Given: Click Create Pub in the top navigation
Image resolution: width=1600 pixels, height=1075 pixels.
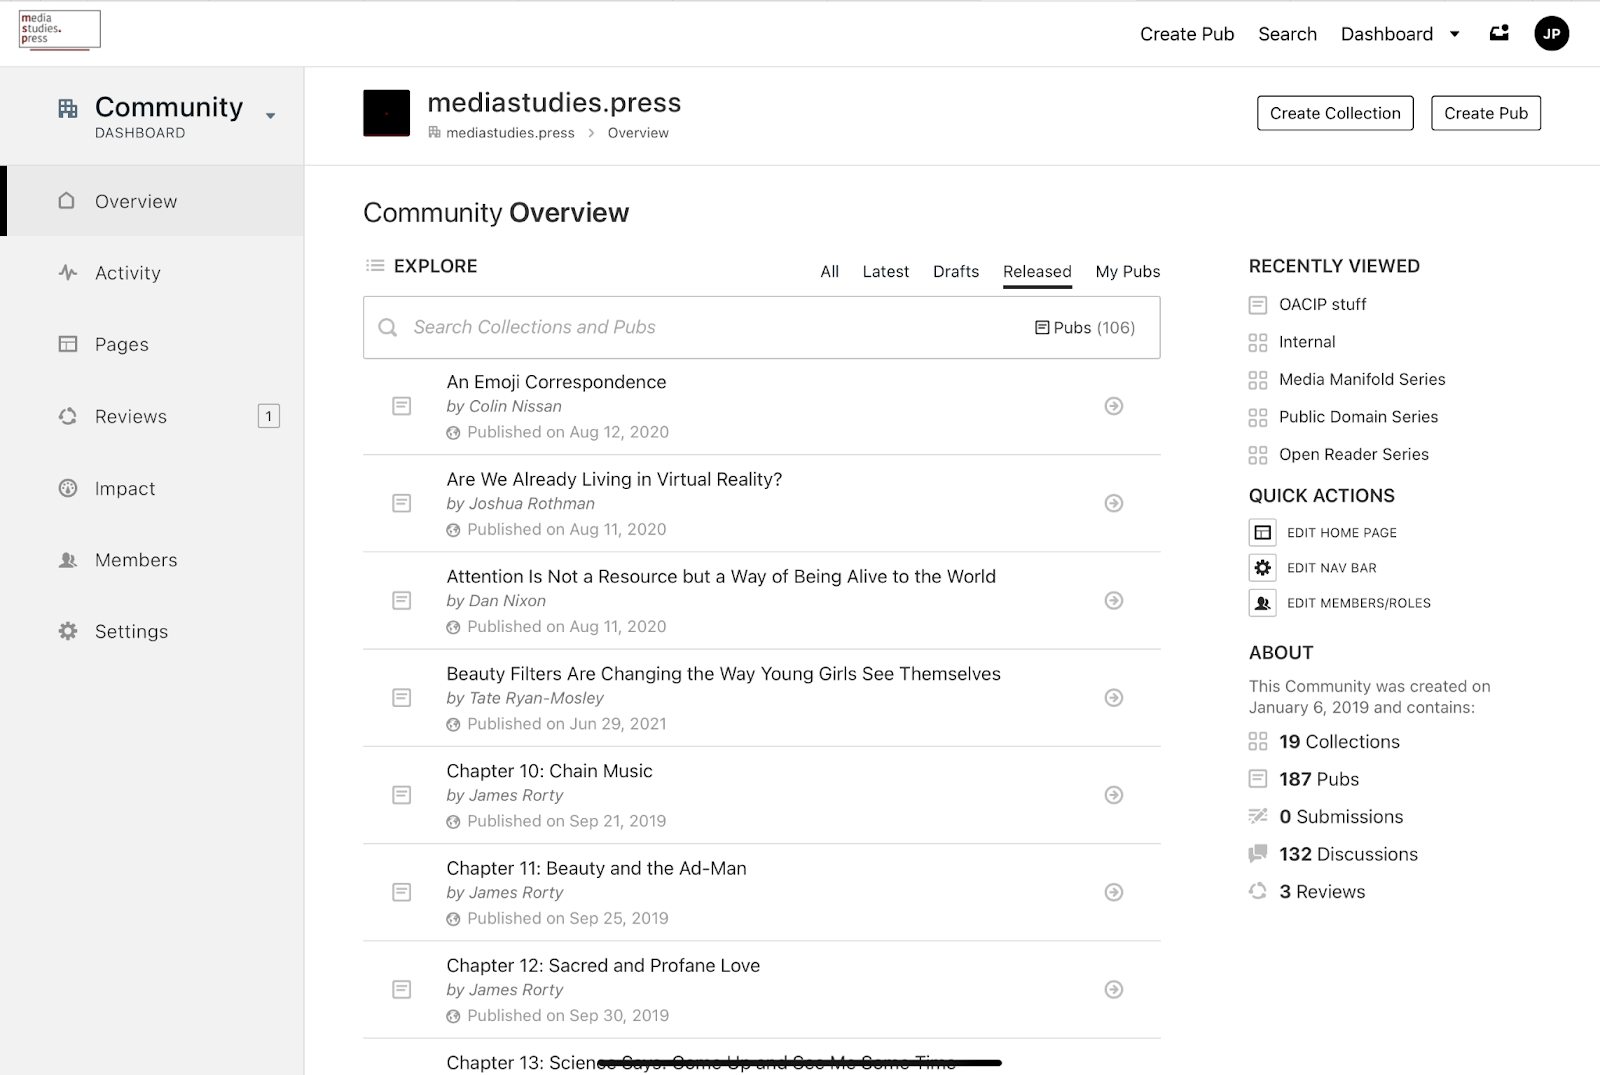Looking at the screenshot, I should click(x=1187, y=34).
